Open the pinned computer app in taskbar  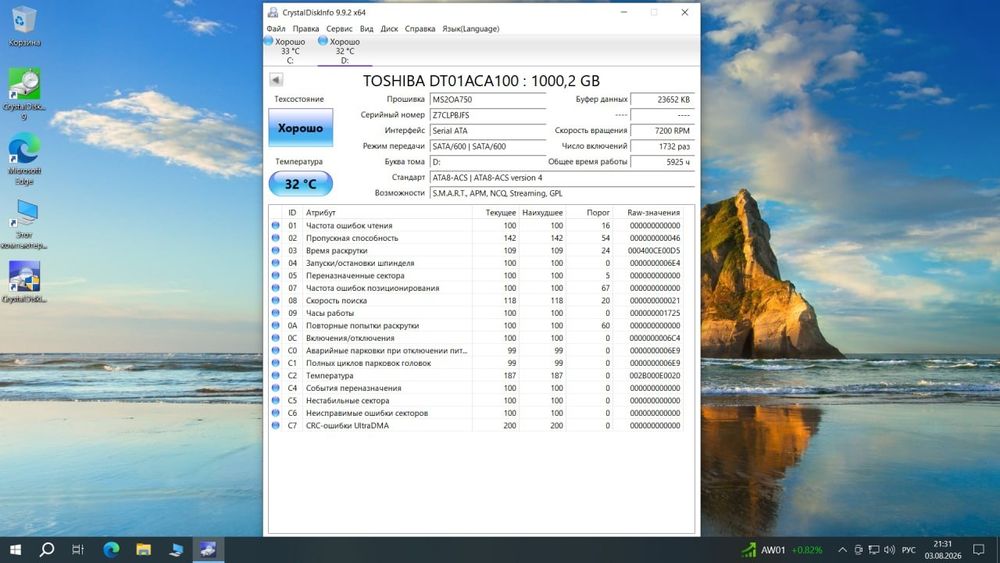pos(176,550)
